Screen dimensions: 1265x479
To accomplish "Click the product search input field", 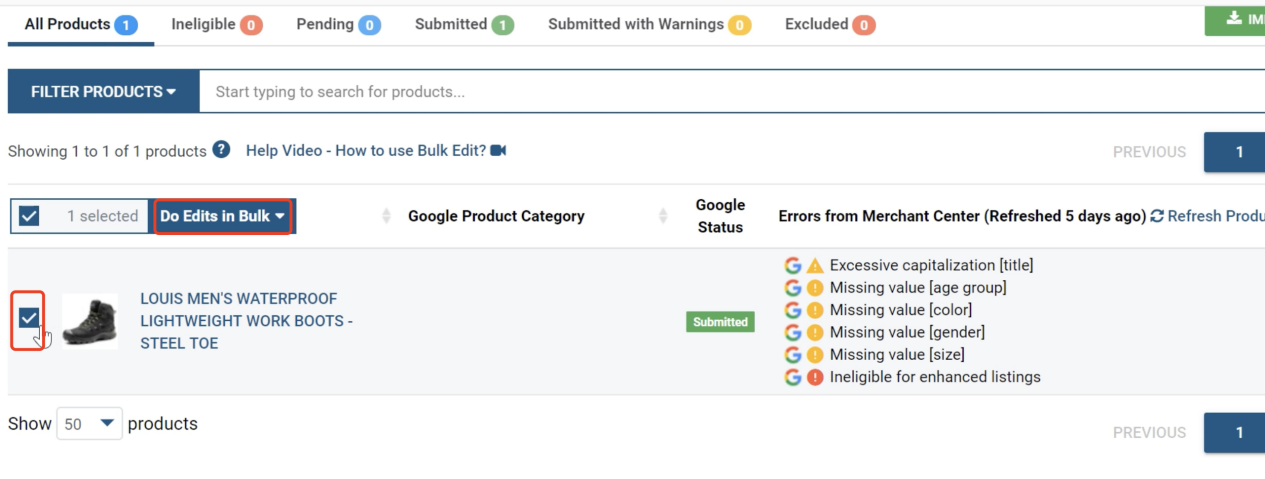I will click(x=730, y=92).
